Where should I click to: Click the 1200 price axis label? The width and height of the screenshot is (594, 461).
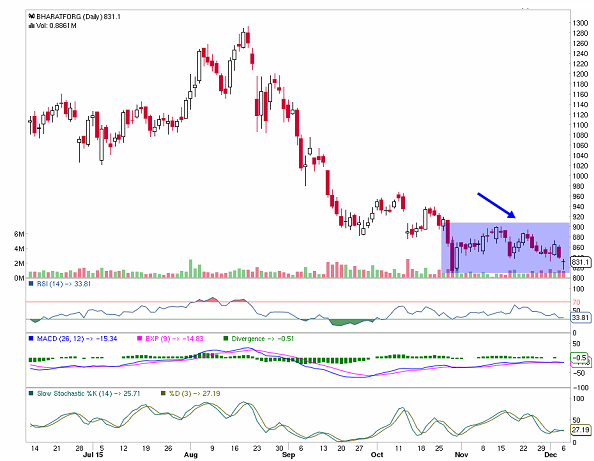580,74
